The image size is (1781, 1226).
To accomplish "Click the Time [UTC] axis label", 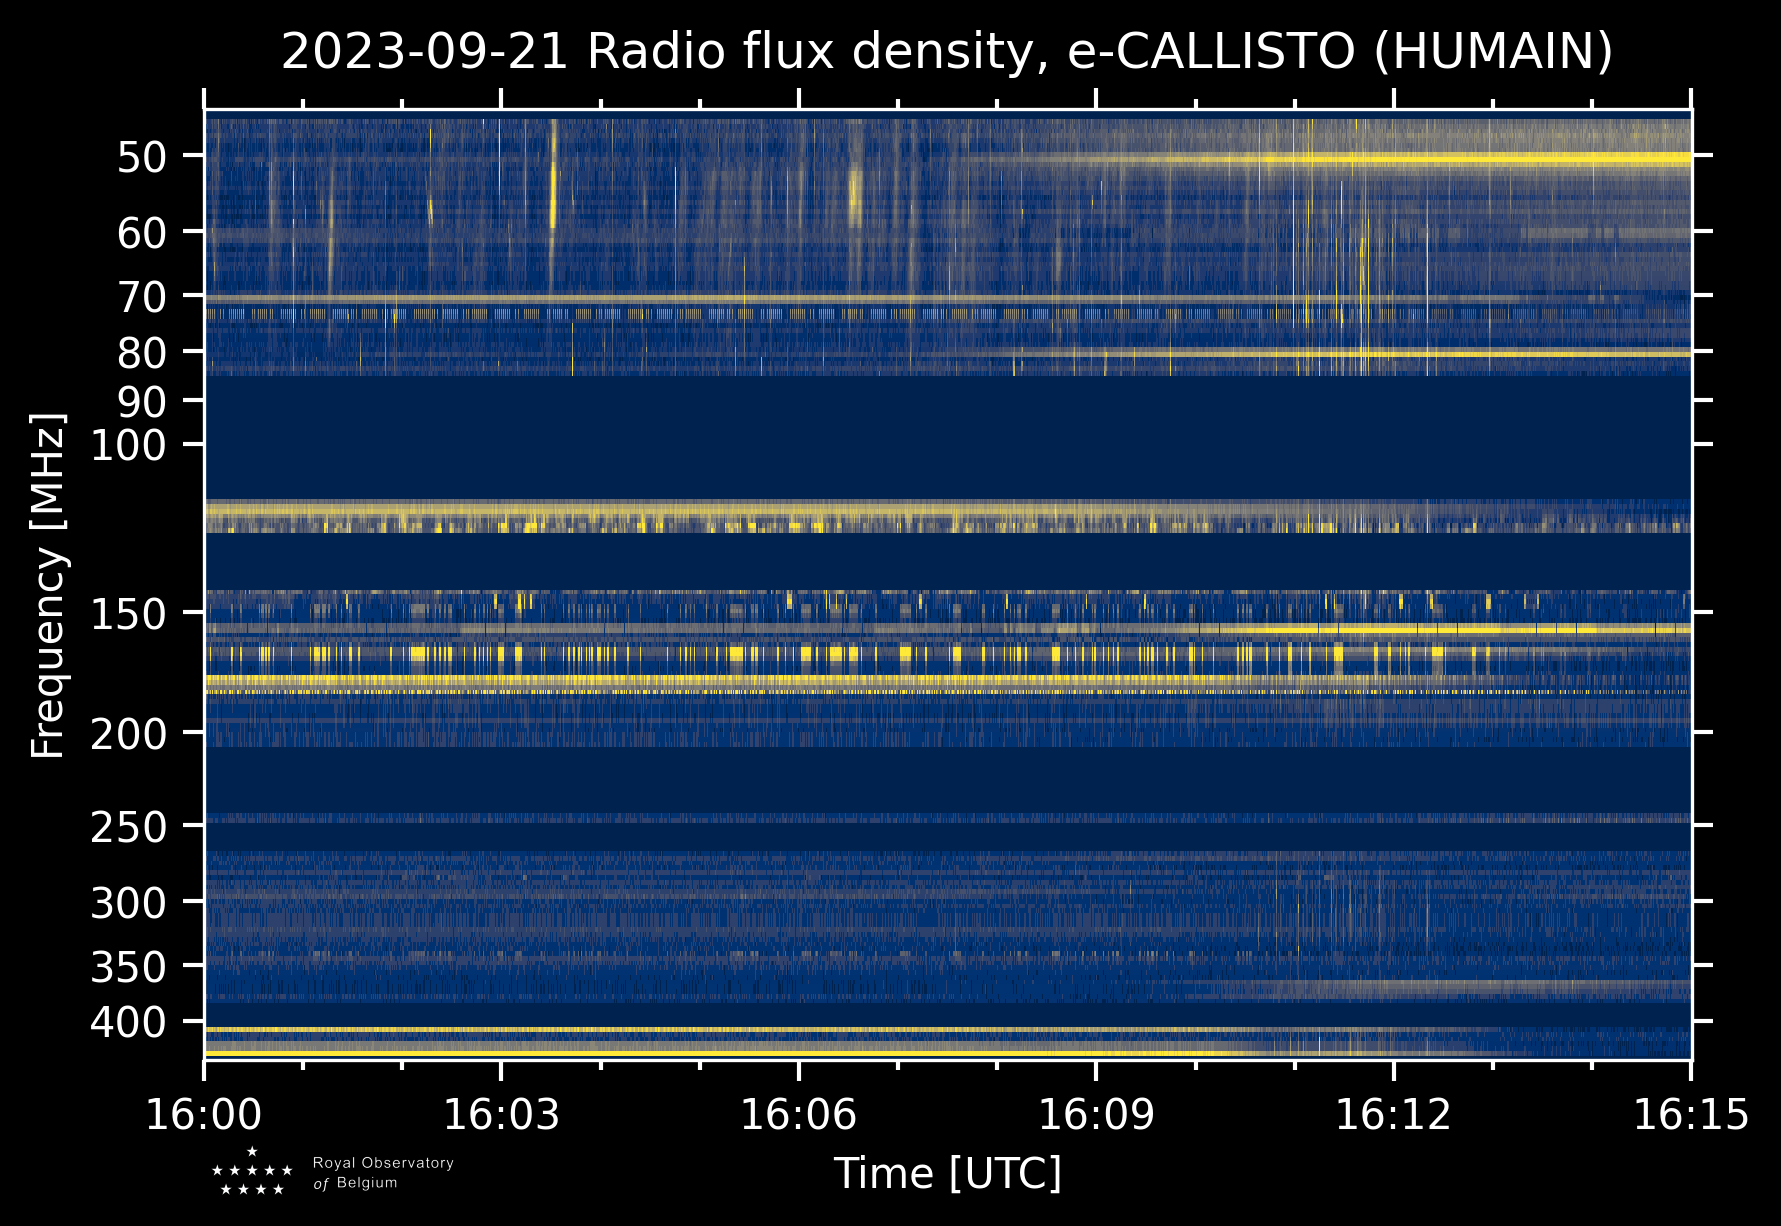I will click(x=947, y=1173).
